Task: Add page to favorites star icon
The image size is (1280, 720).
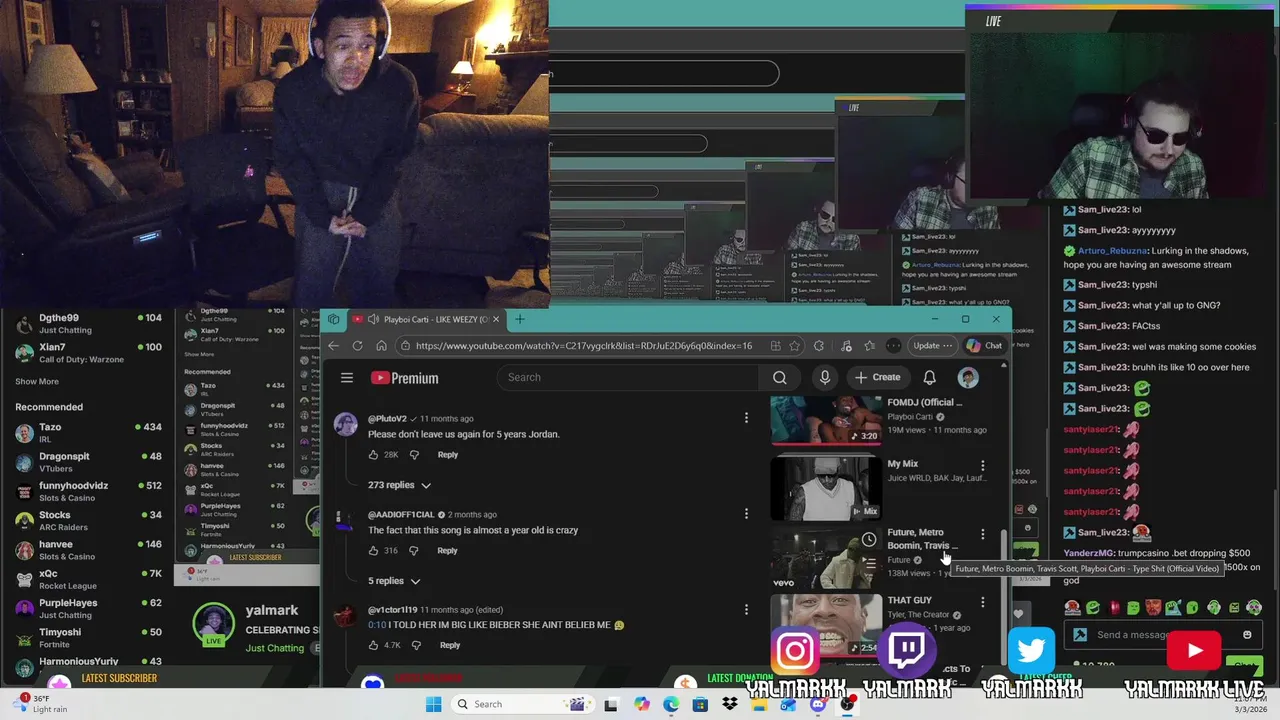Action: (x=794, y=346)
